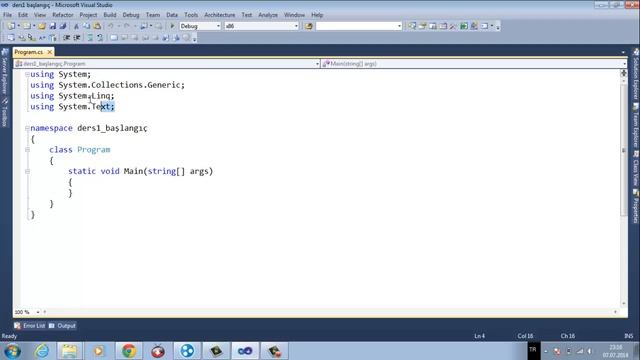This screenshot has height=360, width=640.
Task: Collapse the namespace ders1_başlangıç outlining block
Action: tap(27, 128)
